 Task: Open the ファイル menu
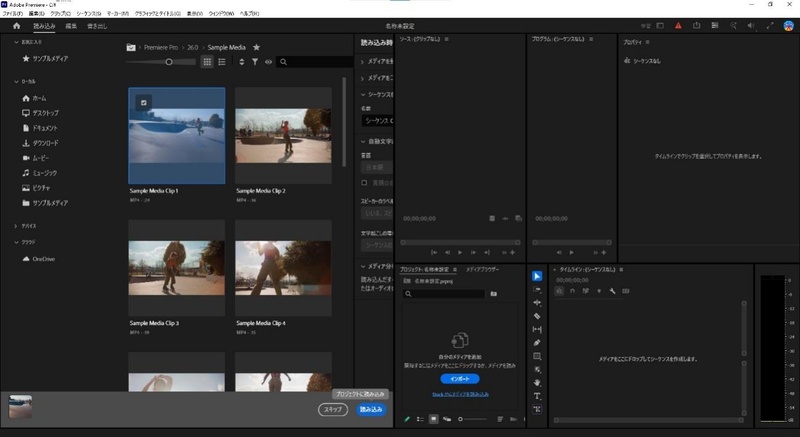pos(12,14)
